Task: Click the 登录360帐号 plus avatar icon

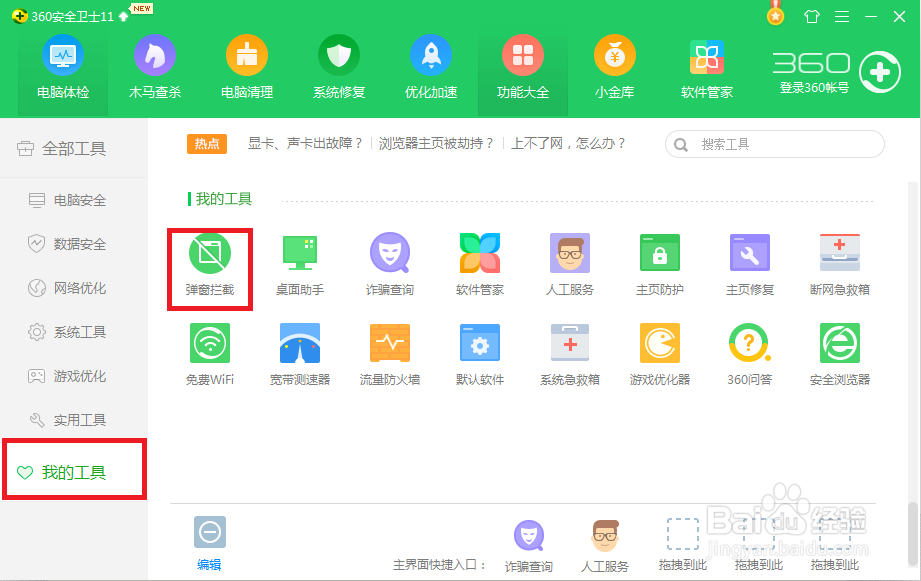Action: 879,72
